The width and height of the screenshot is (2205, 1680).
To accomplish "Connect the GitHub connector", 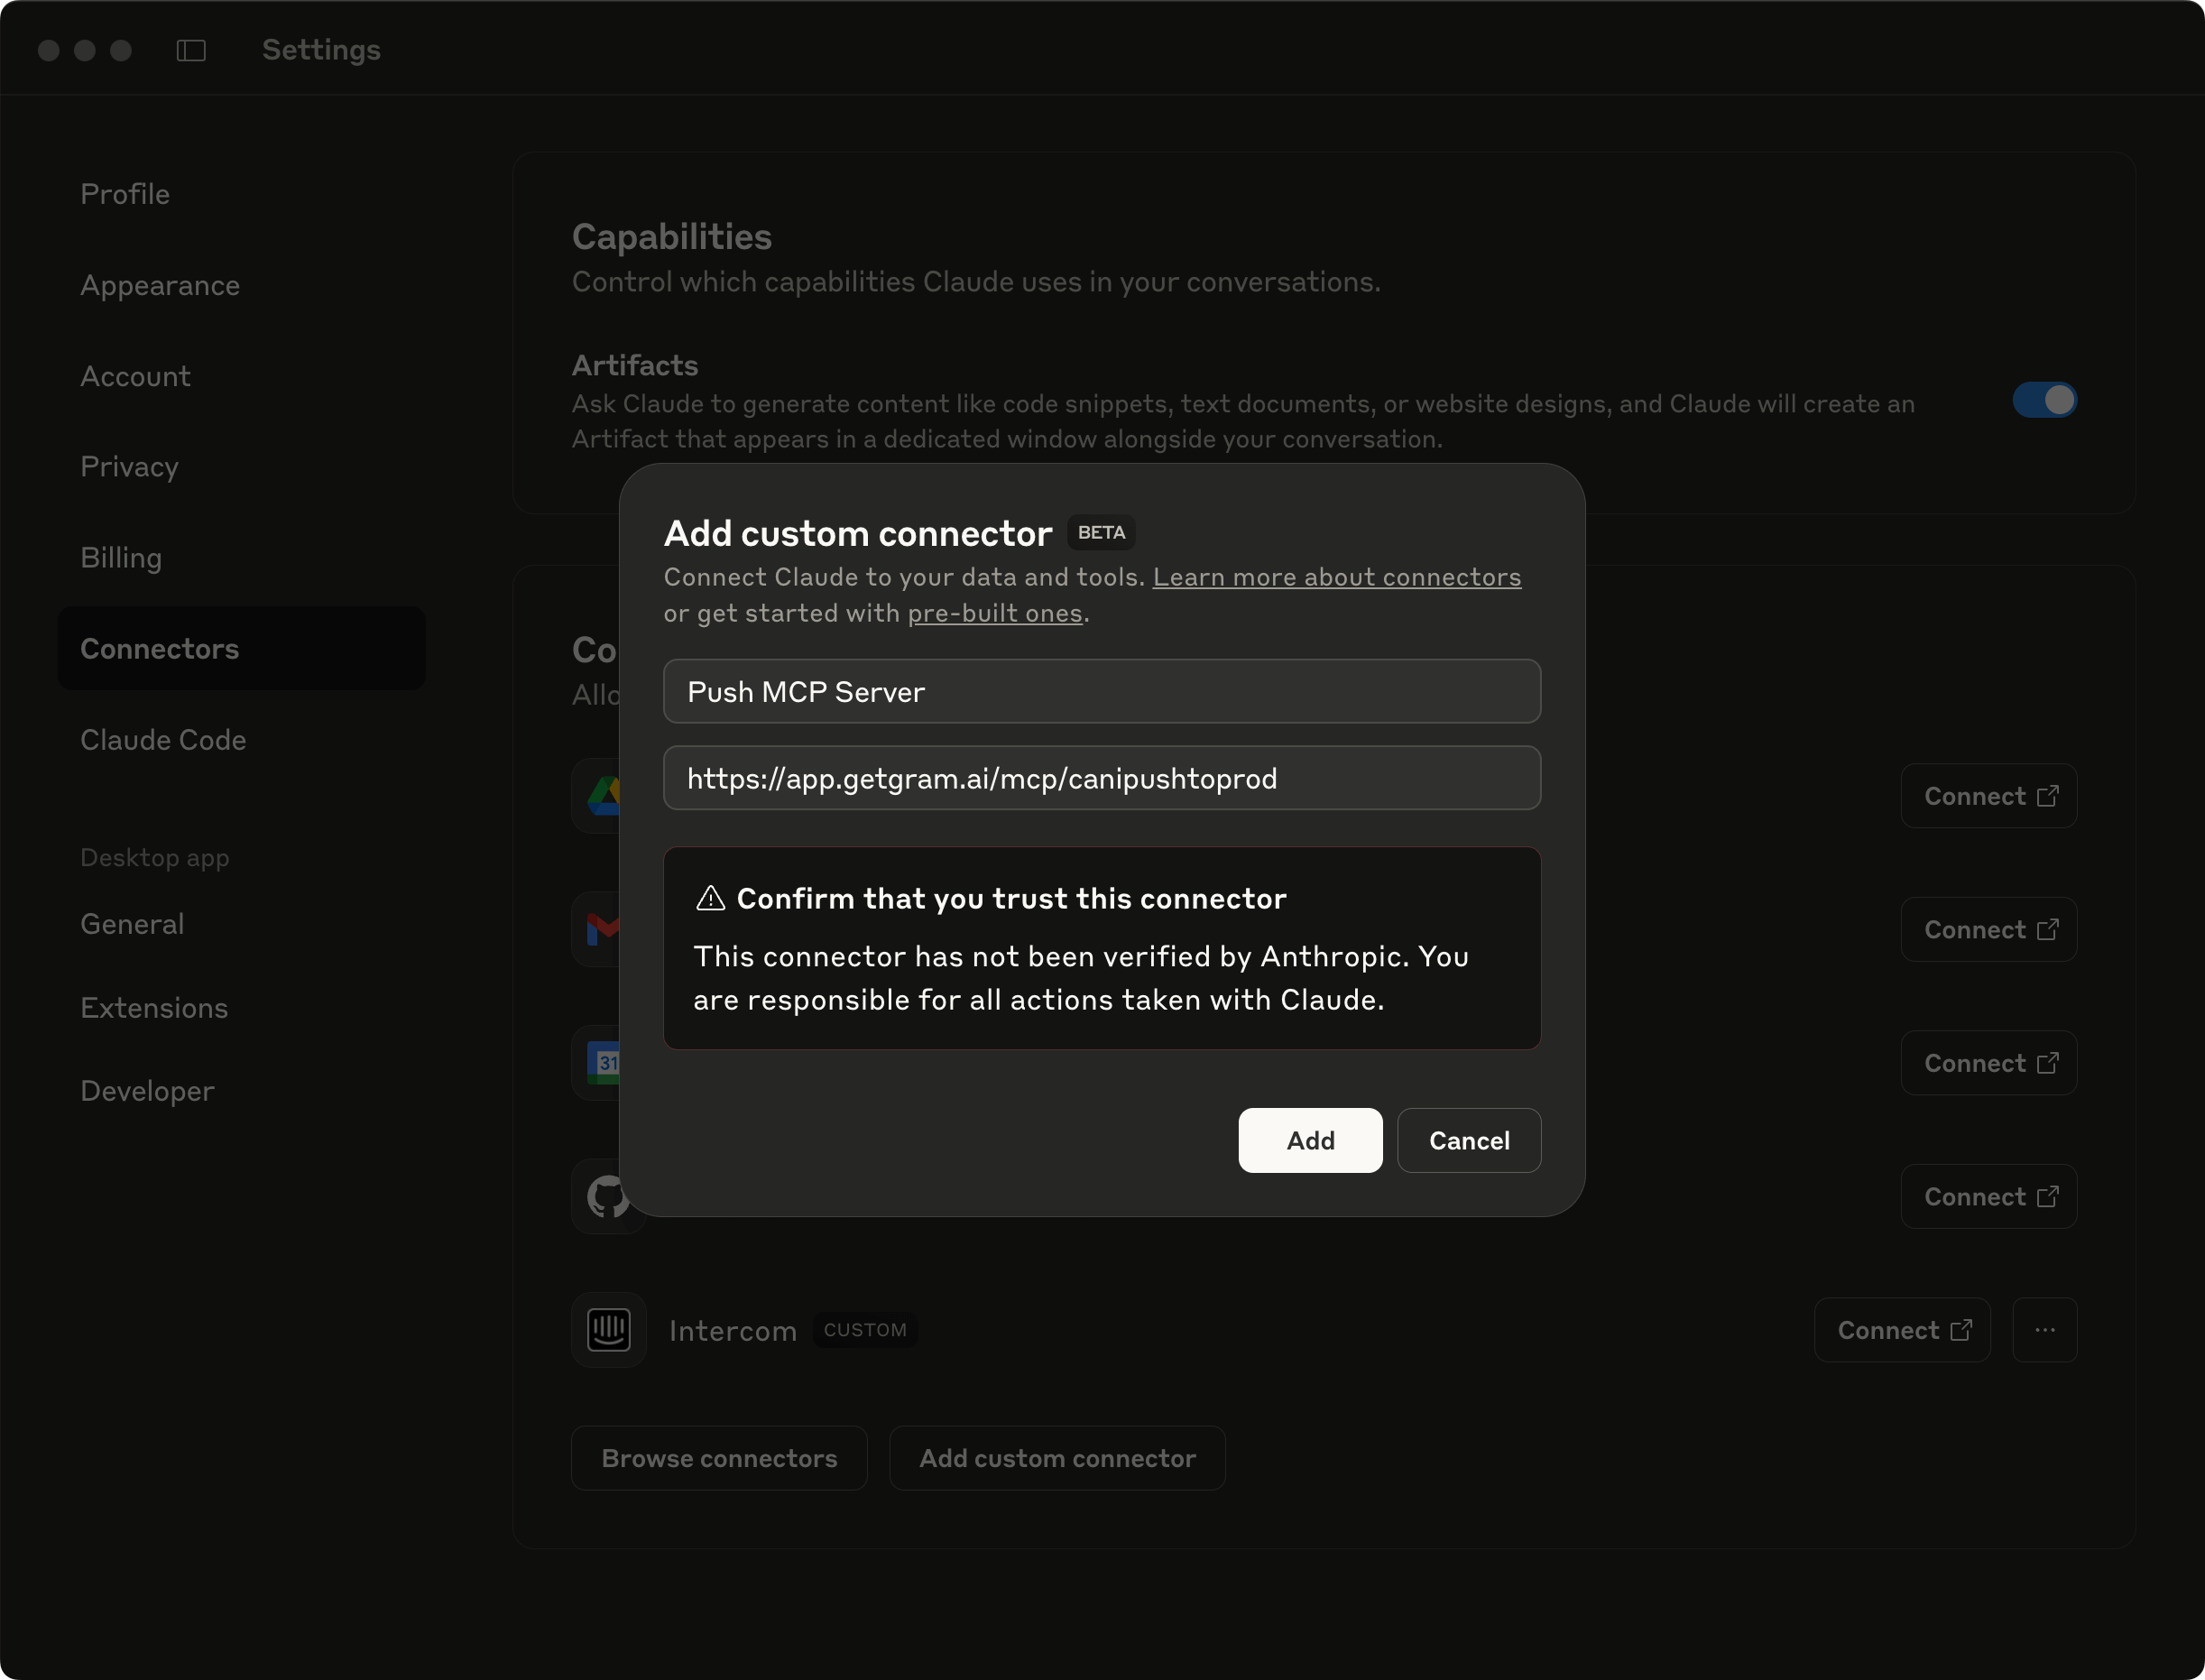I will [x=1989, y=1196].
